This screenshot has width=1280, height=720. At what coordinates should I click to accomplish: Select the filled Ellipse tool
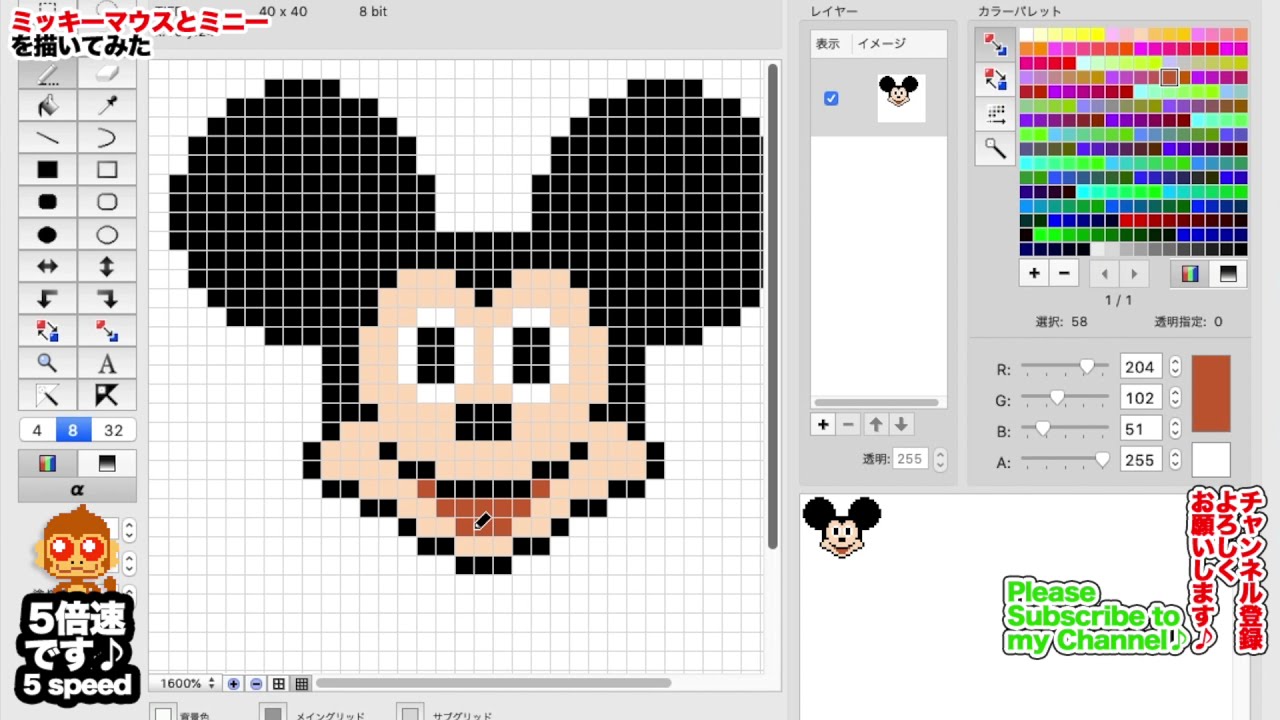47,235
